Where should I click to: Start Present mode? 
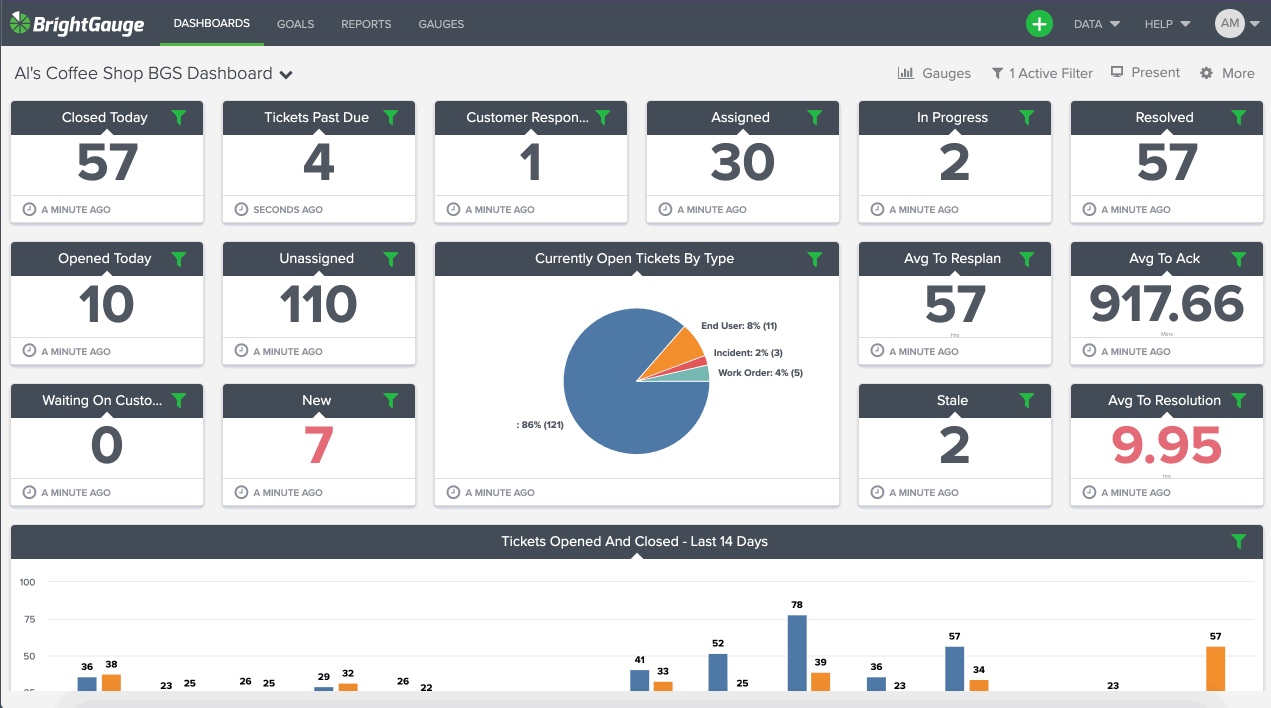(x=1145, y=73)
